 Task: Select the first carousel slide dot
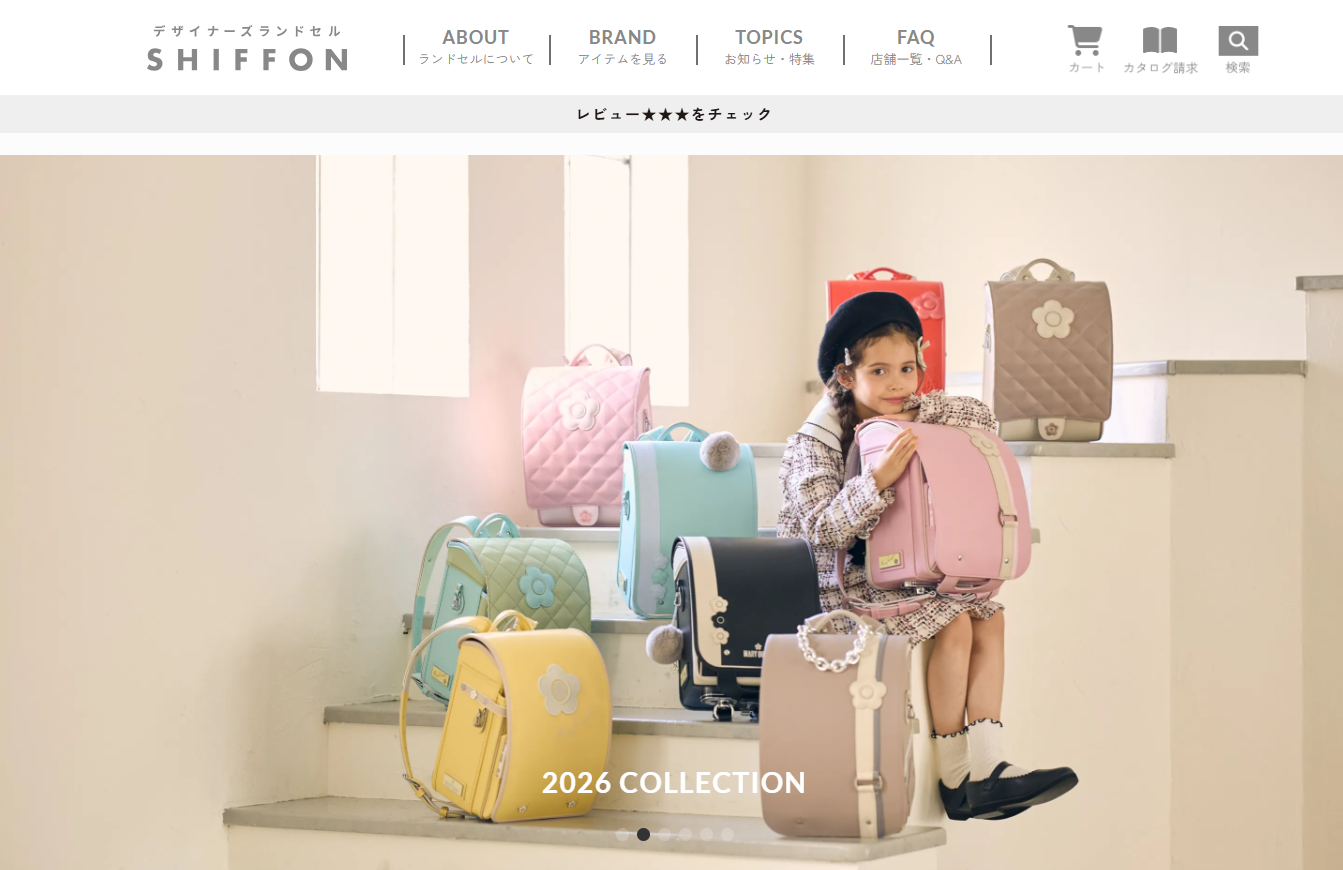click(x=622, y=834)
